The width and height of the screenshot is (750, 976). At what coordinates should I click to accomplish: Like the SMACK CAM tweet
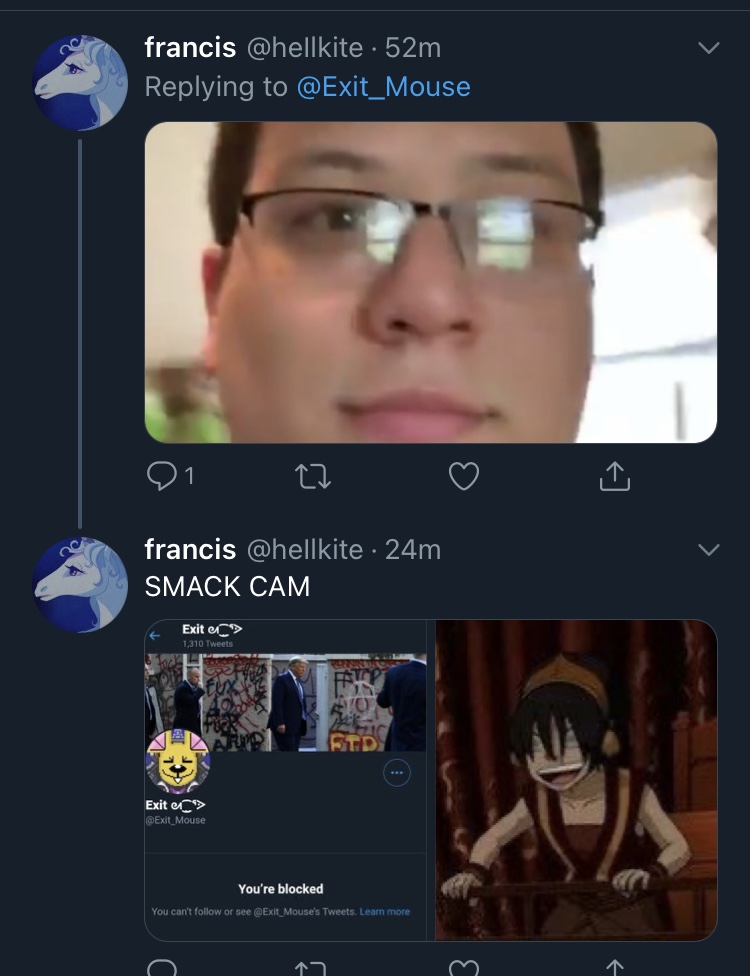(x=464, y=968)
